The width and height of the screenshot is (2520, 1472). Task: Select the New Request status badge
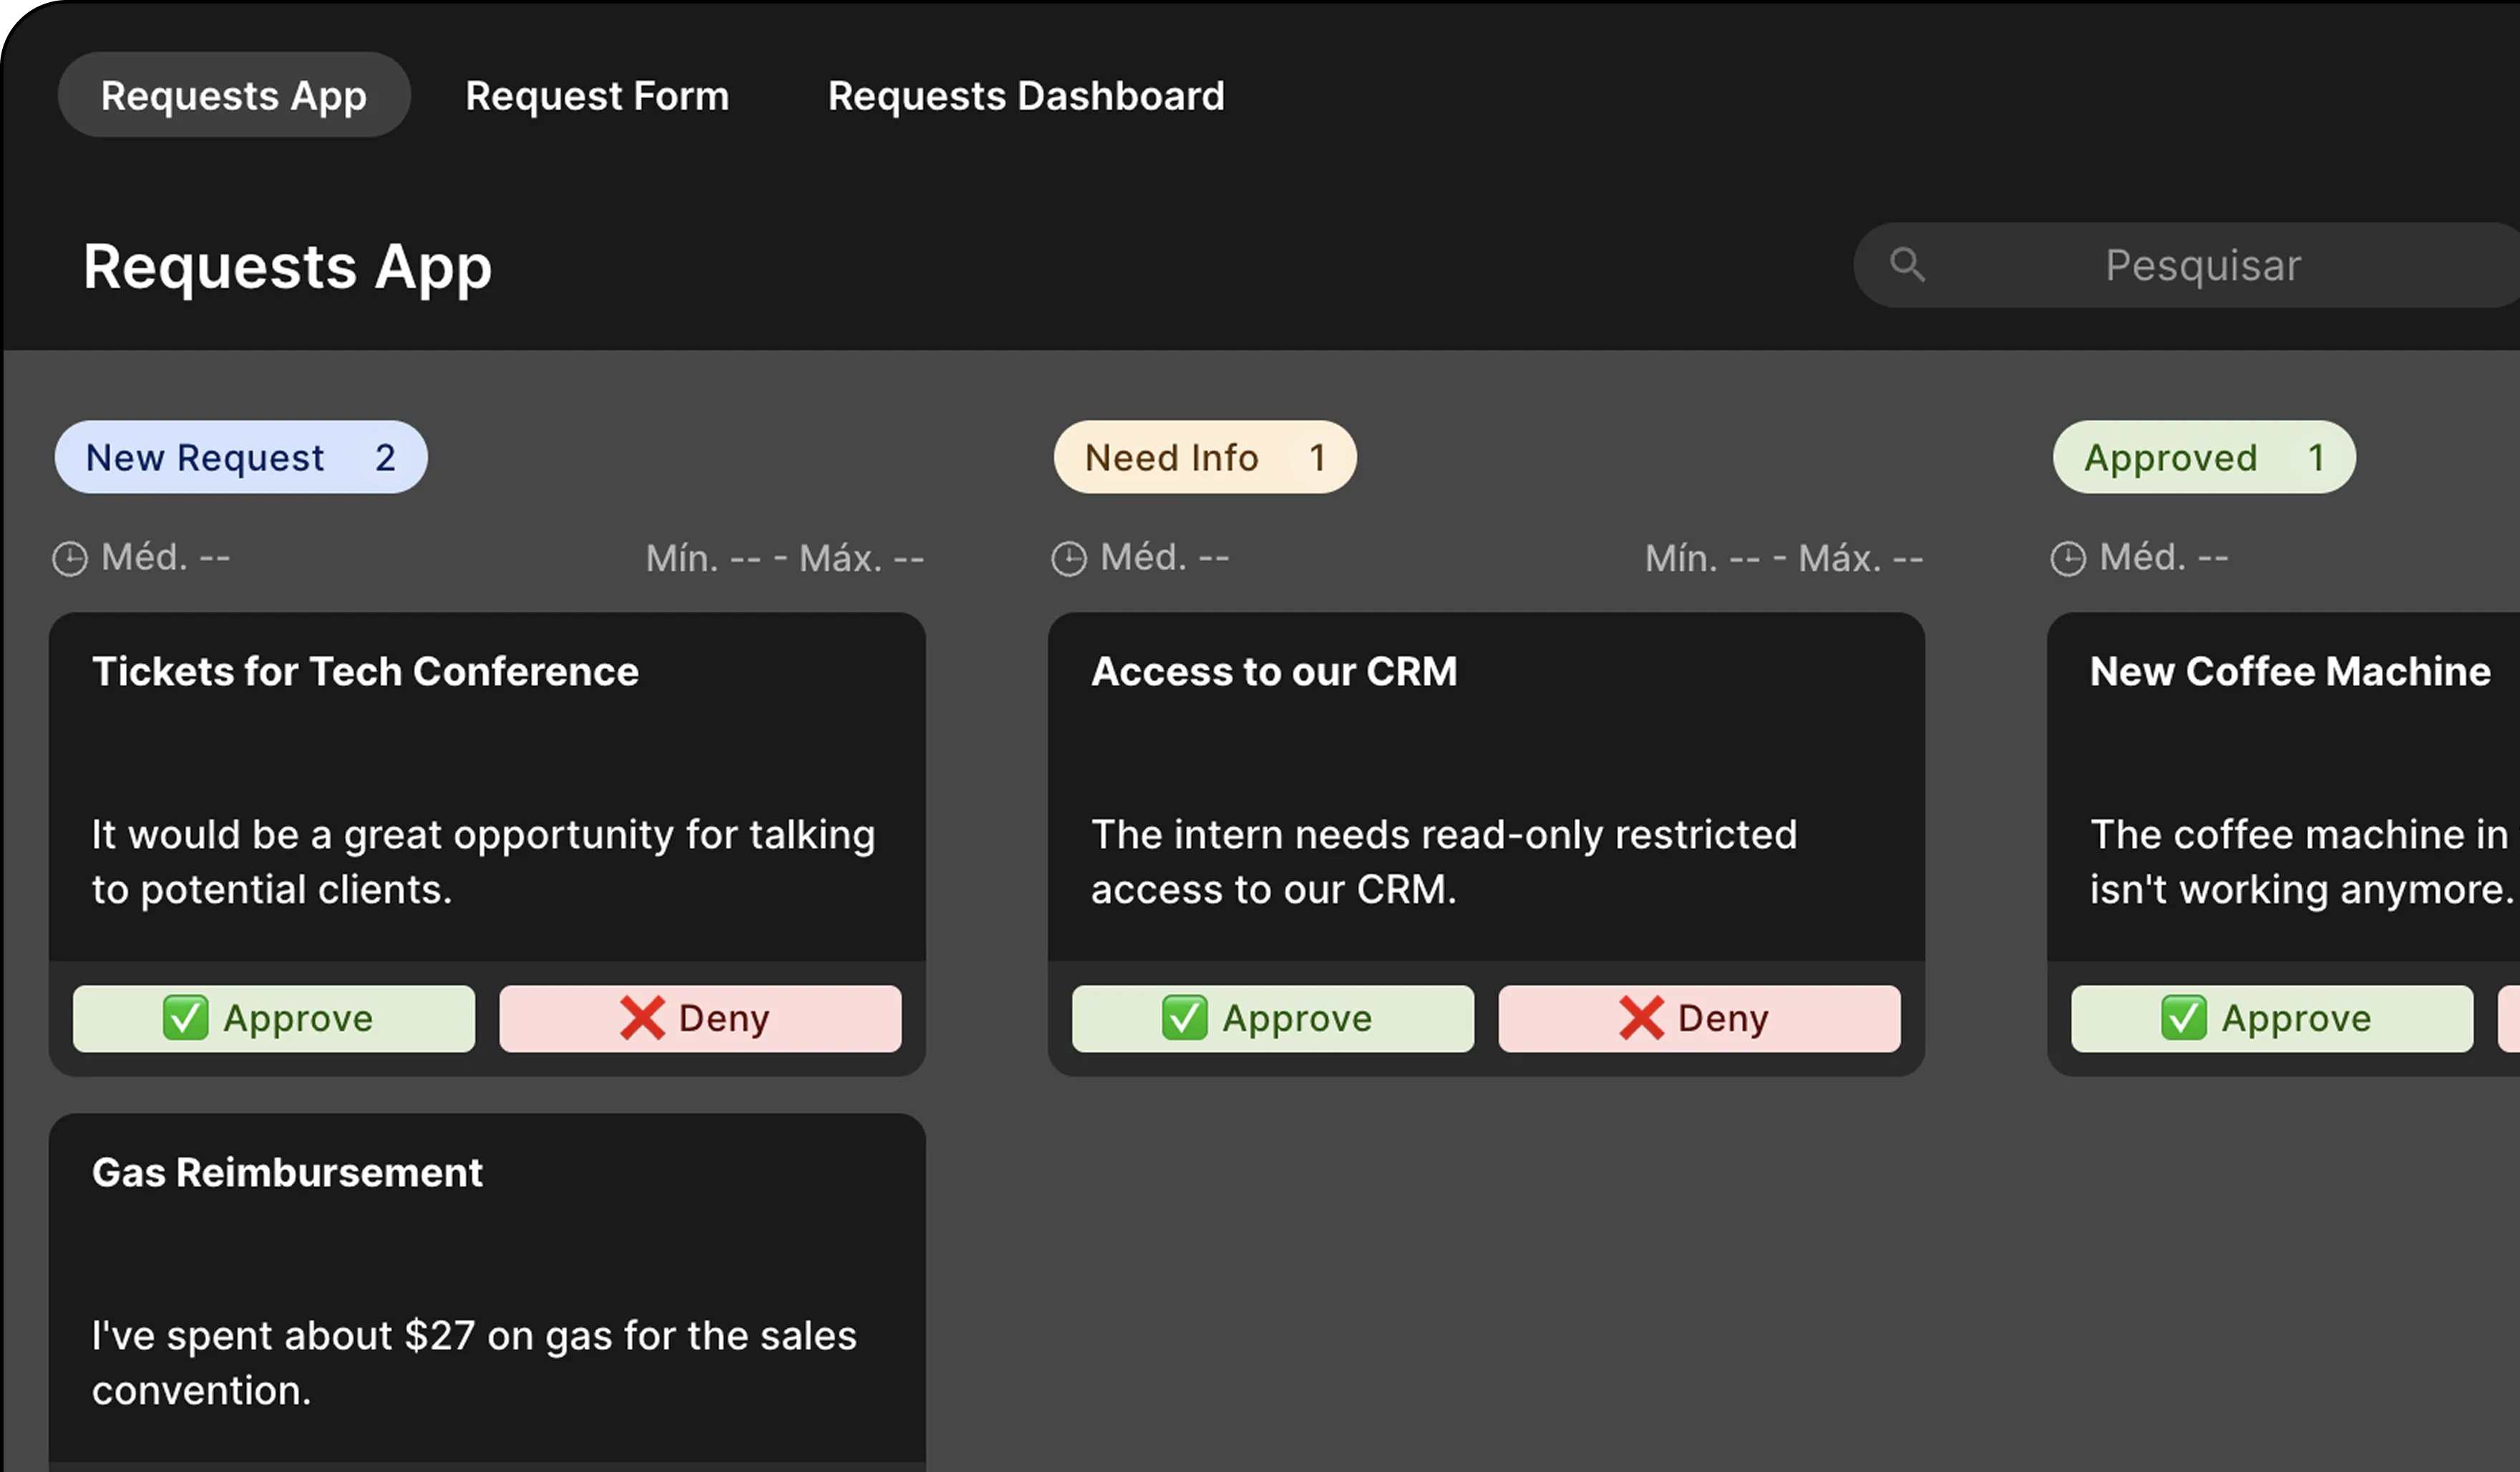[240, 457]
